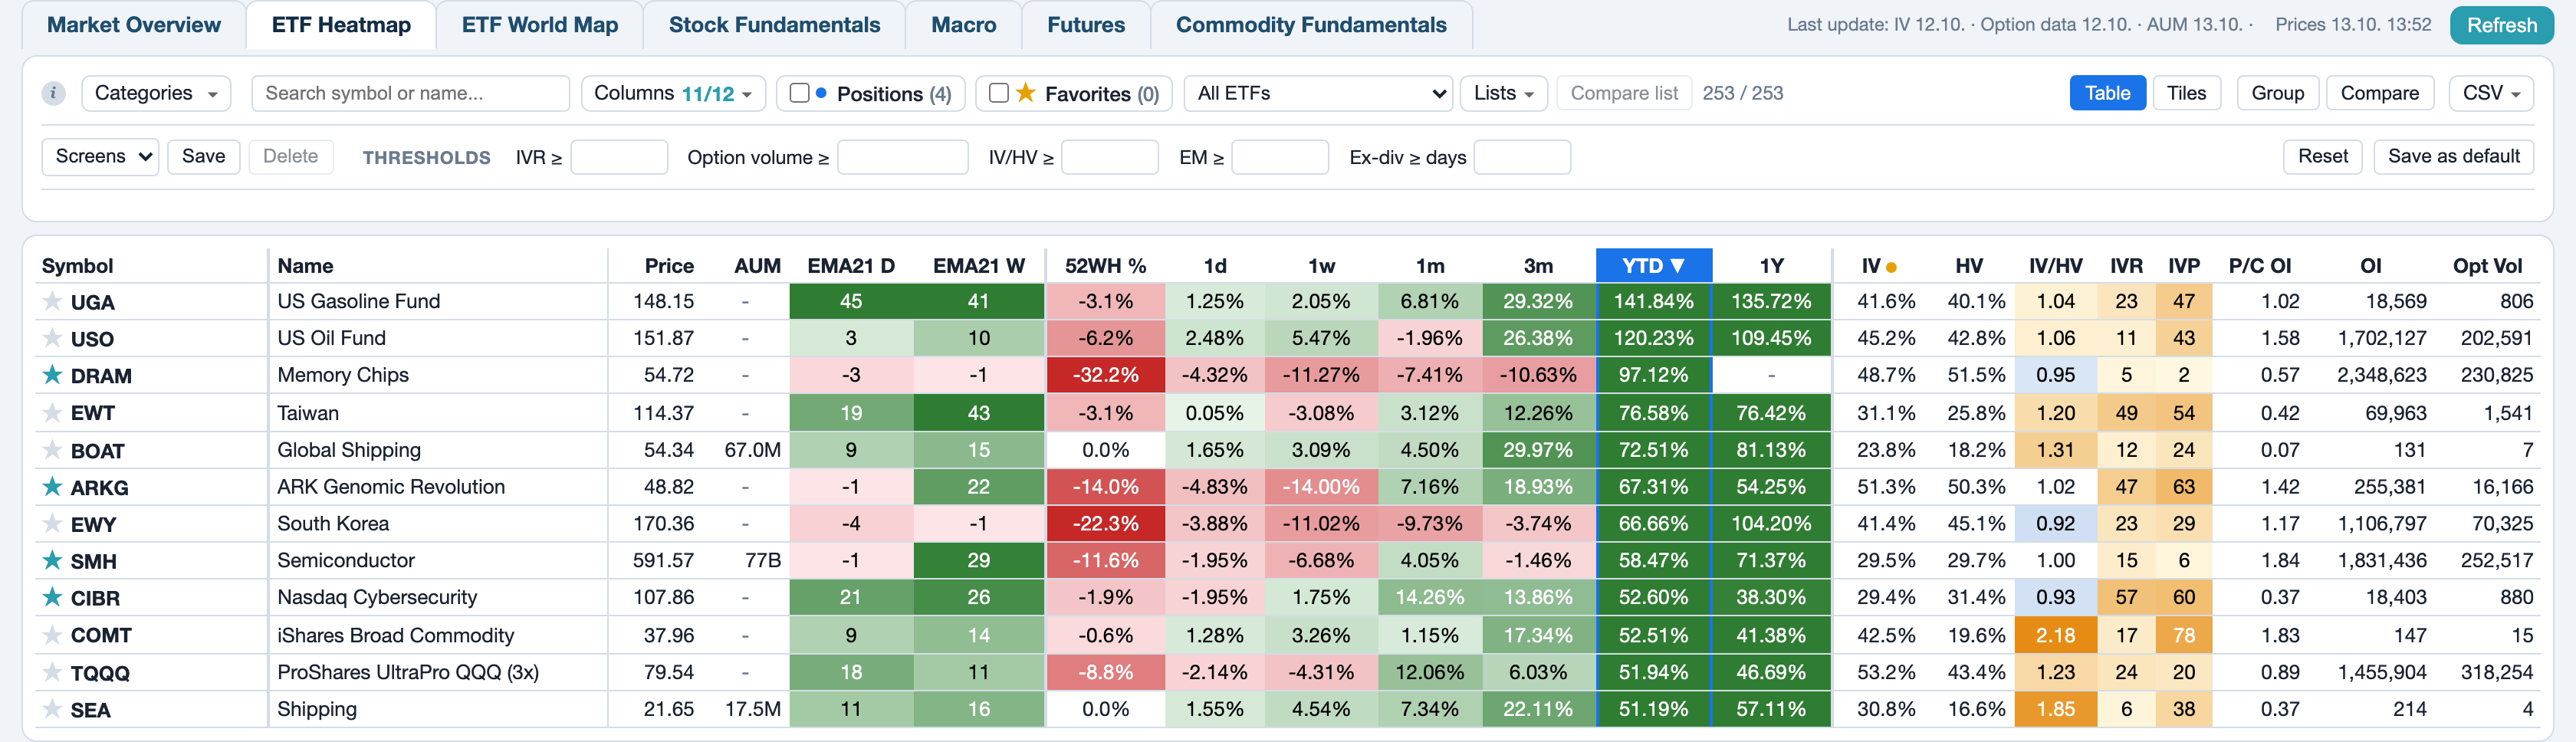Toggle favorite star for ARKG

pyautogui.click(x=52, y=486)
